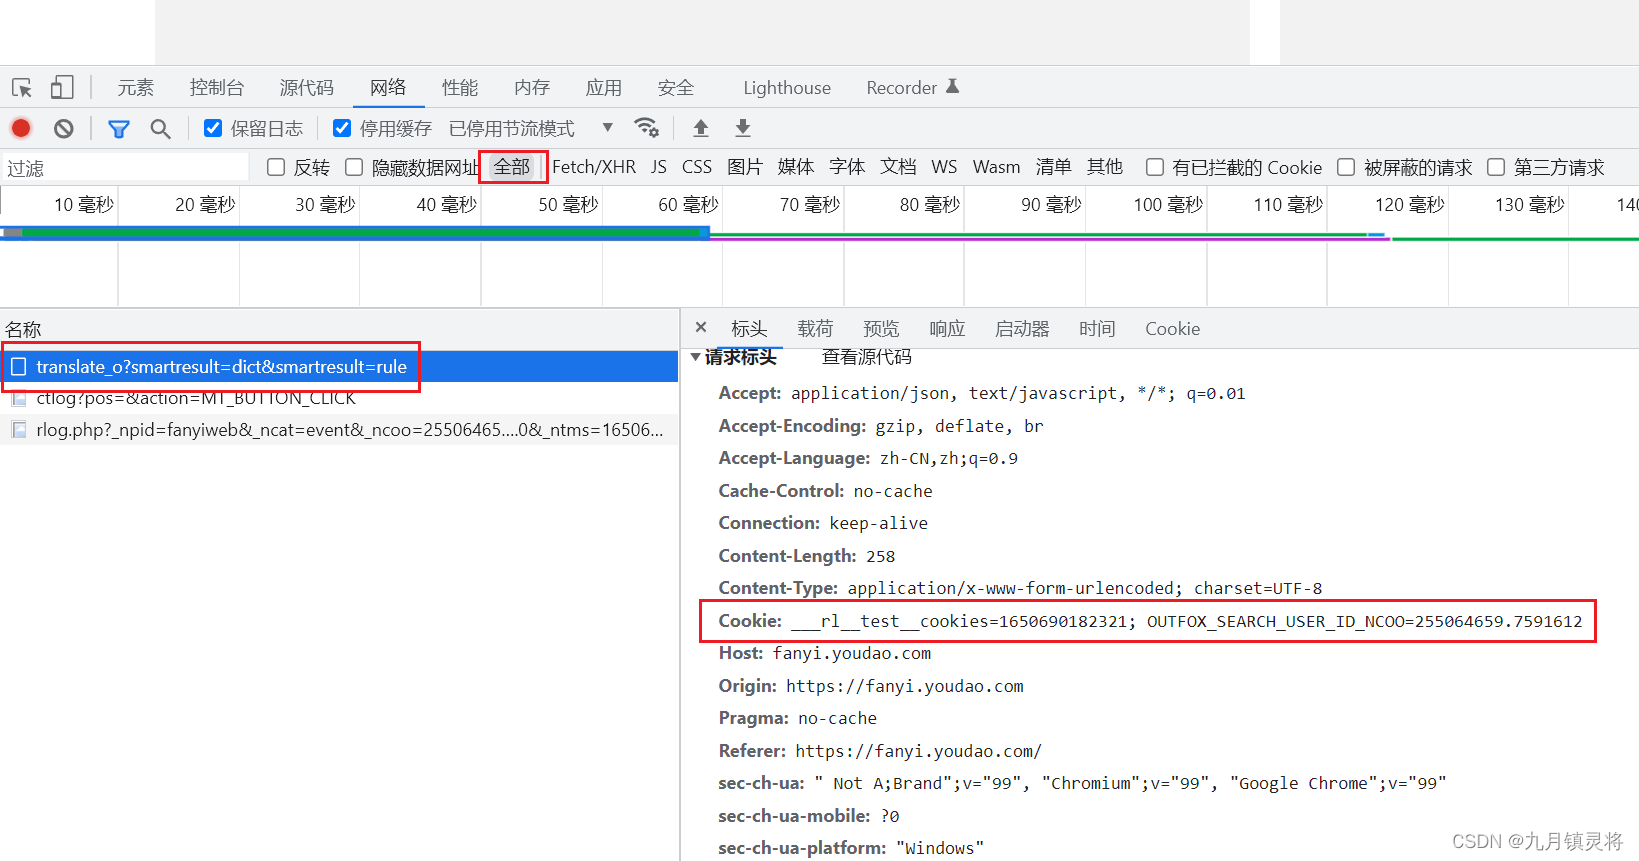The height and width of the screenshot is (861, 1639).
Task: Switch to 预览 details tab
Action: click(881, 328)
